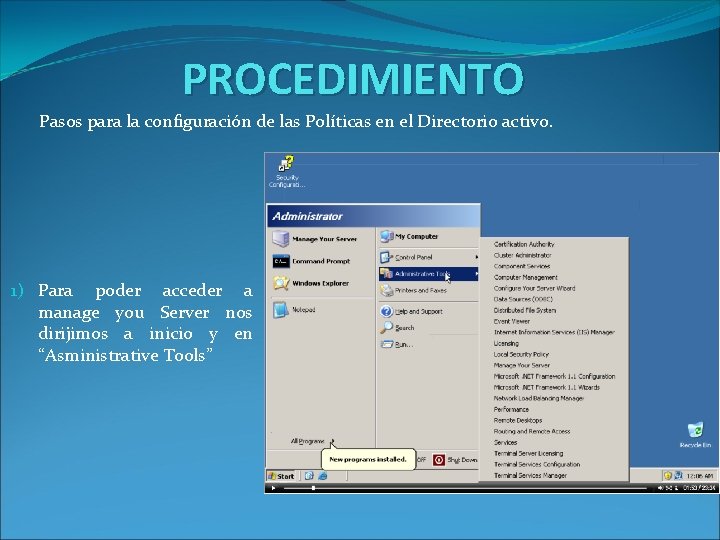
Task: Open Performance
Action: click(511, 410)
